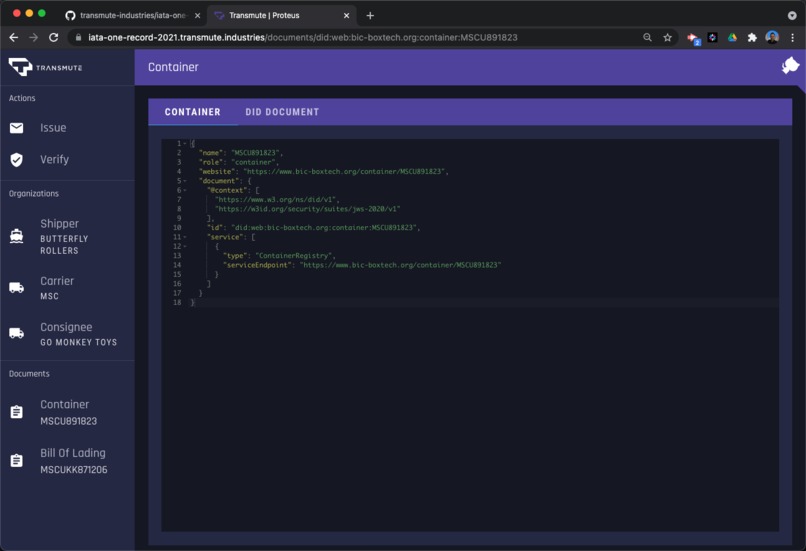
Task: Click the w3.org/ns/did/v1 context line
Action: tap(276, 199)
